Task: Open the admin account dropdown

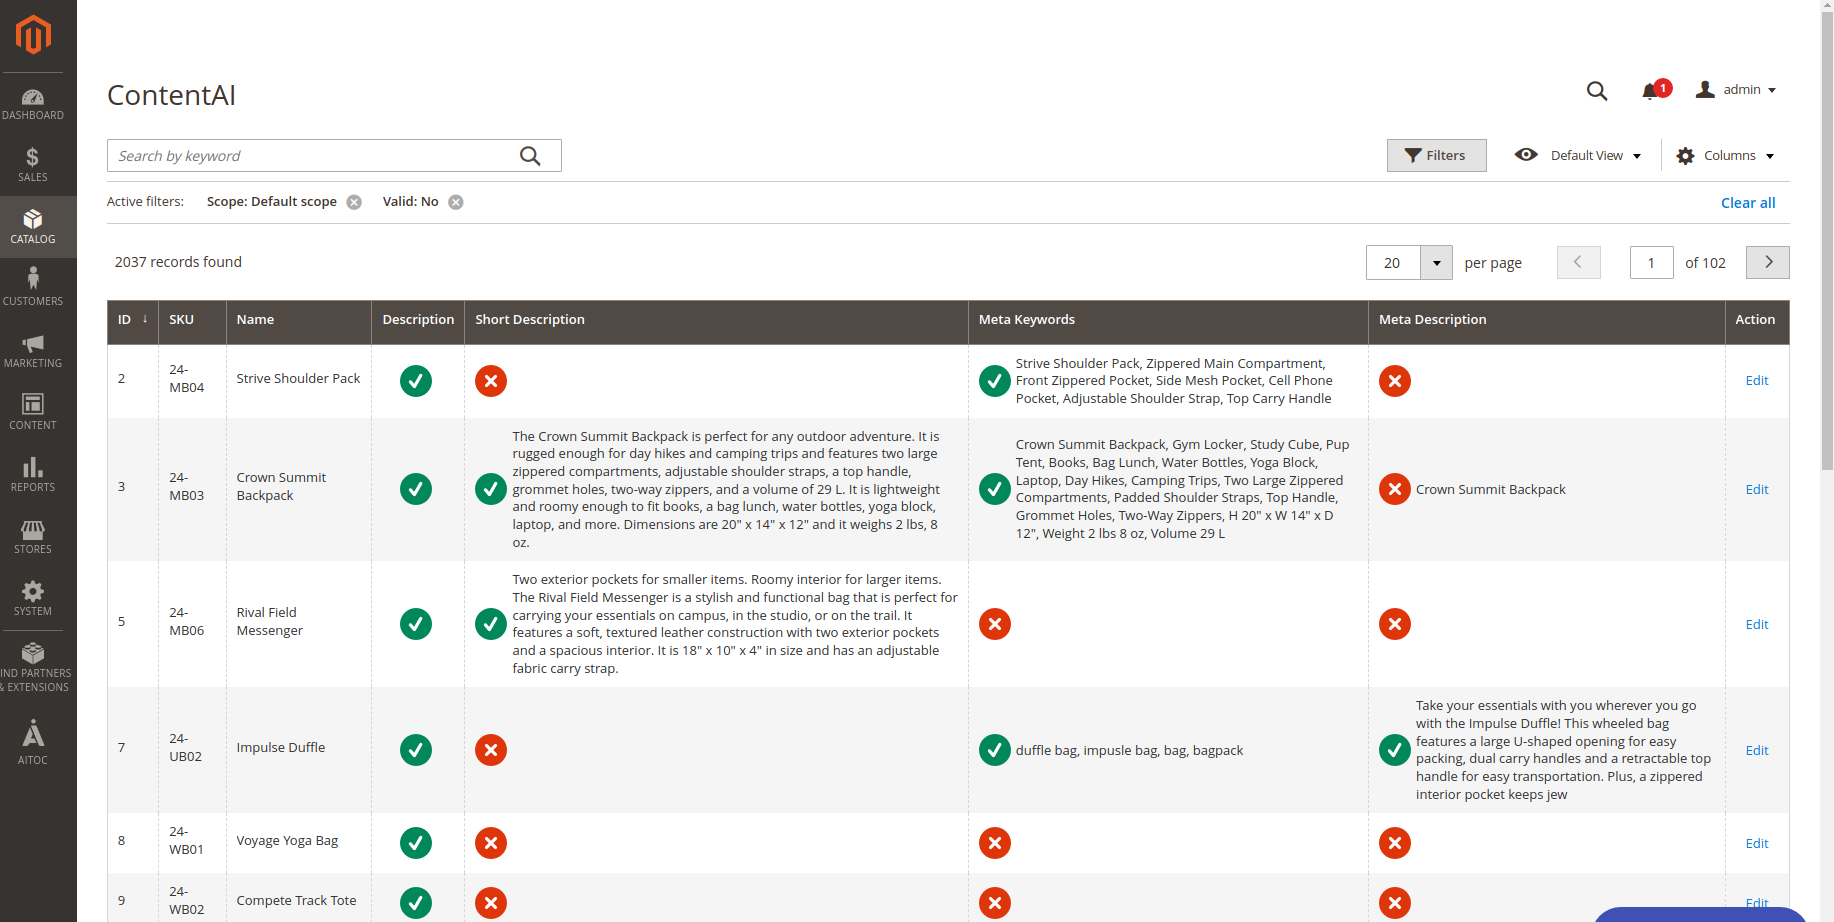Action: [x=1736, y=90]
